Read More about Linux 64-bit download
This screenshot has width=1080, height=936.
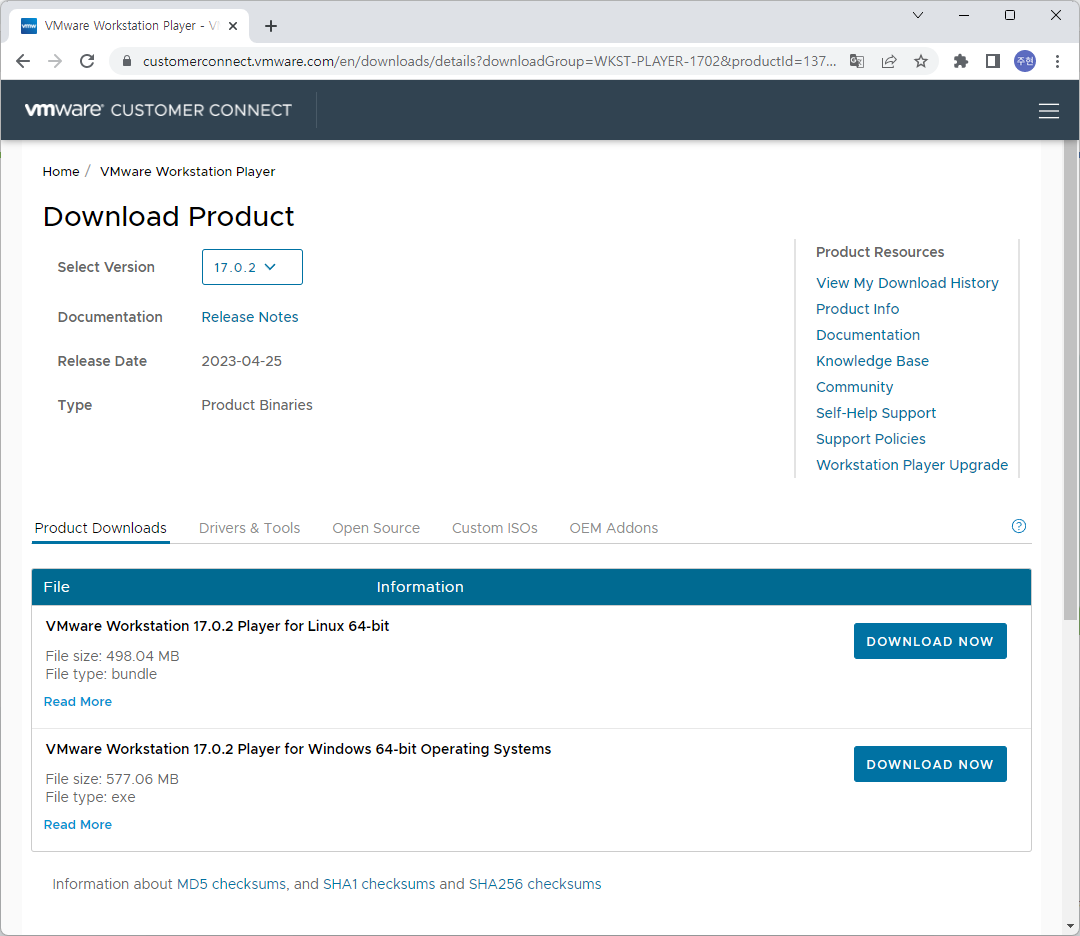point(78,702)
